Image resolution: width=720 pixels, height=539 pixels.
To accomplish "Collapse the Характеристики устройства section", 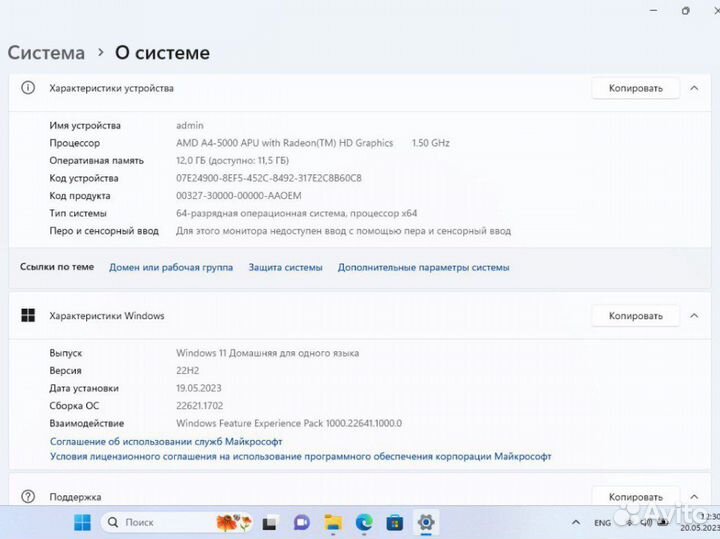I will 694,88.
